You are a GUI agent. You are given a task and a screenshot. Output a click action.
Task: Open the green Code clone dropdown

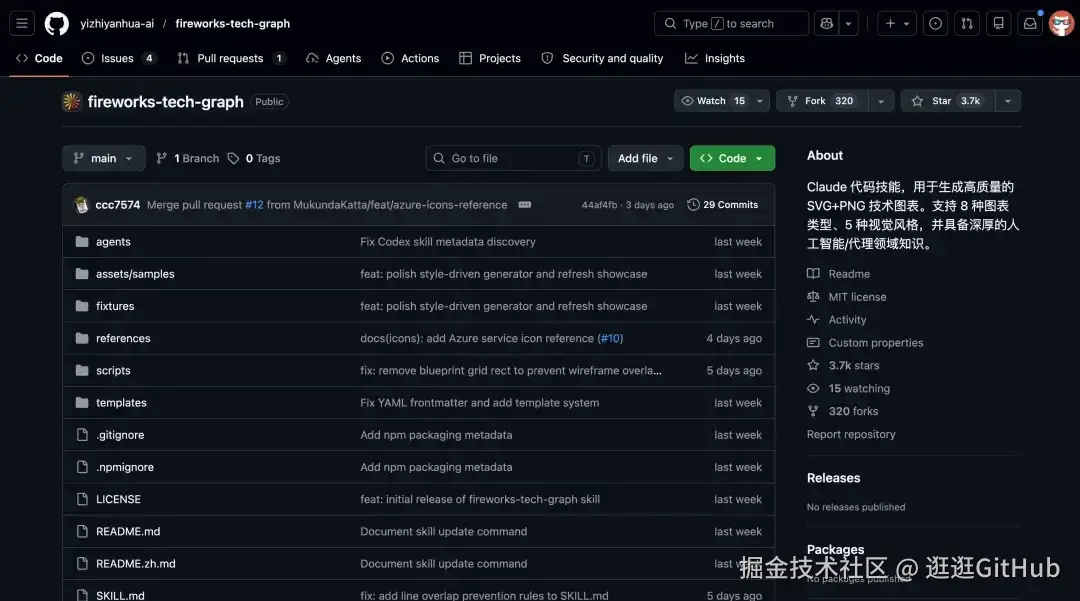(x=732, y=158)
